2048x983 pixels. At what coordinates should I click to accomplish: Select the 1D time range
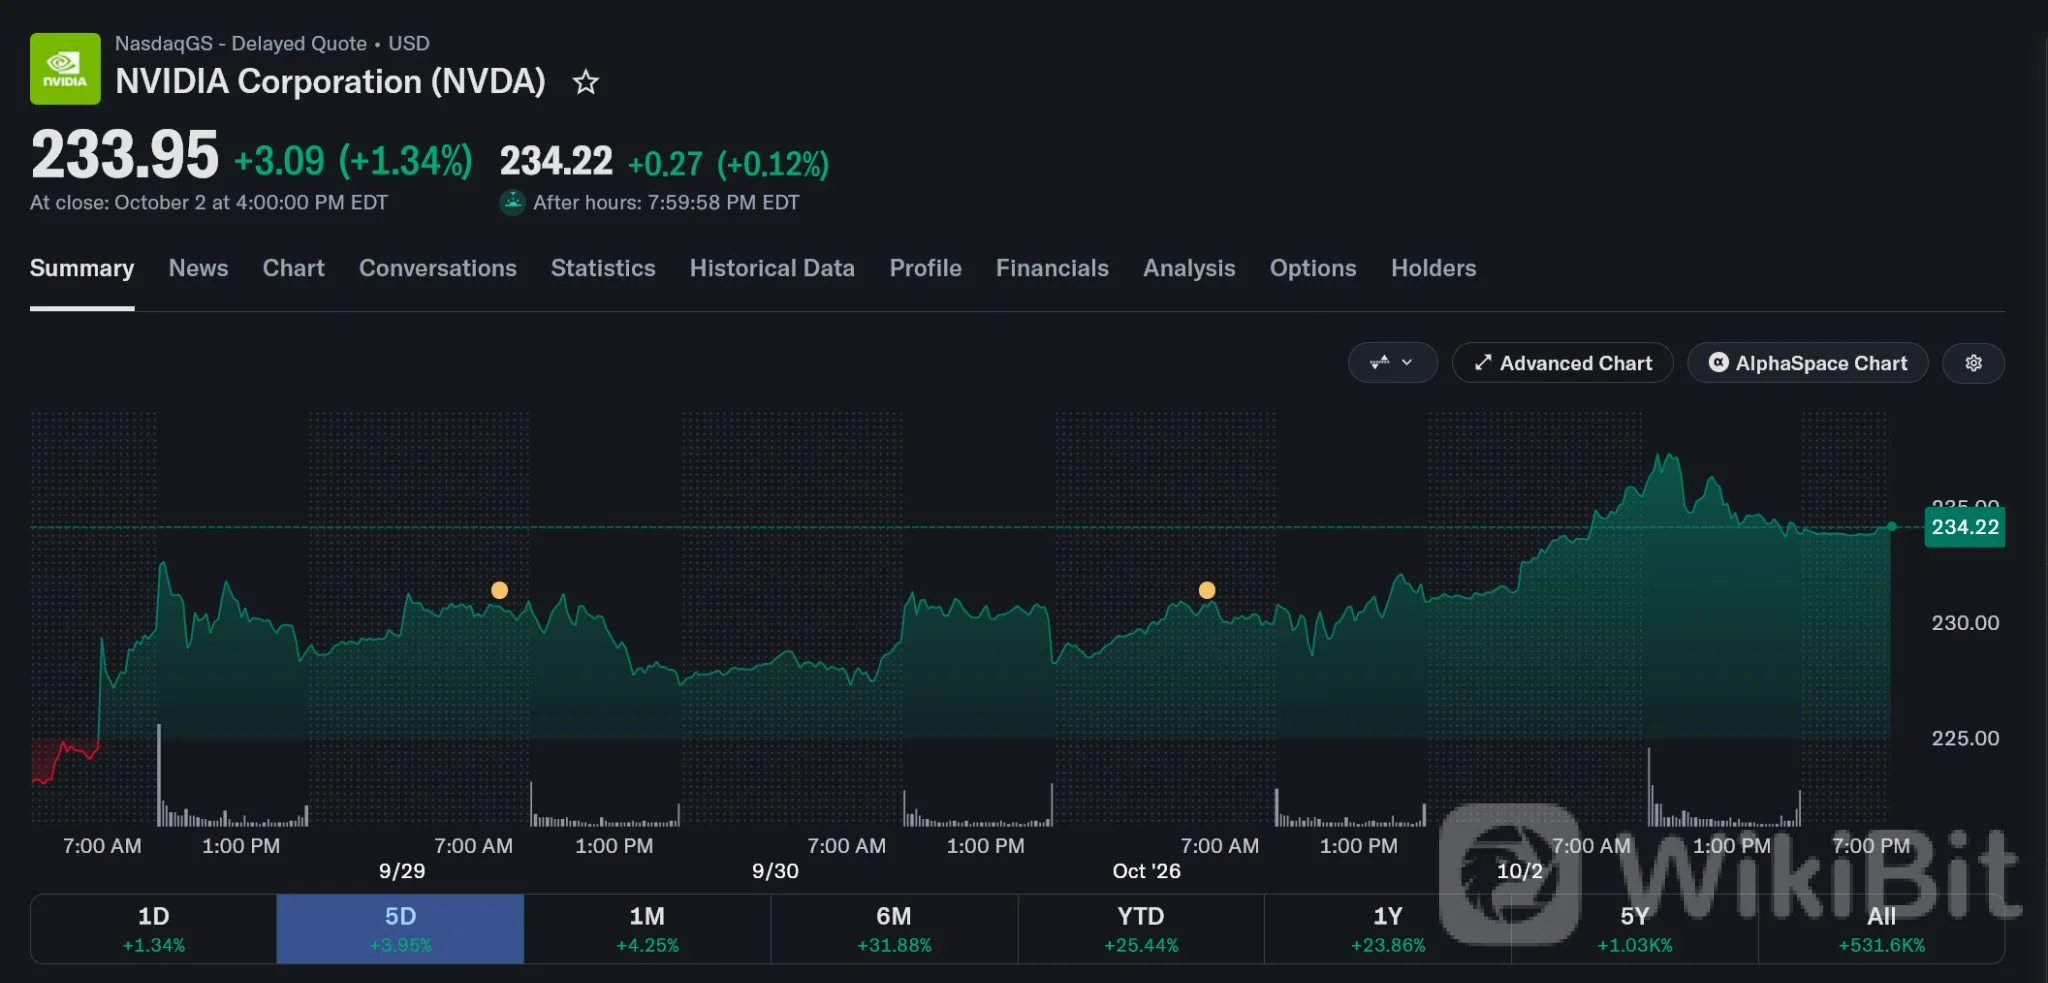click(153, 929)
